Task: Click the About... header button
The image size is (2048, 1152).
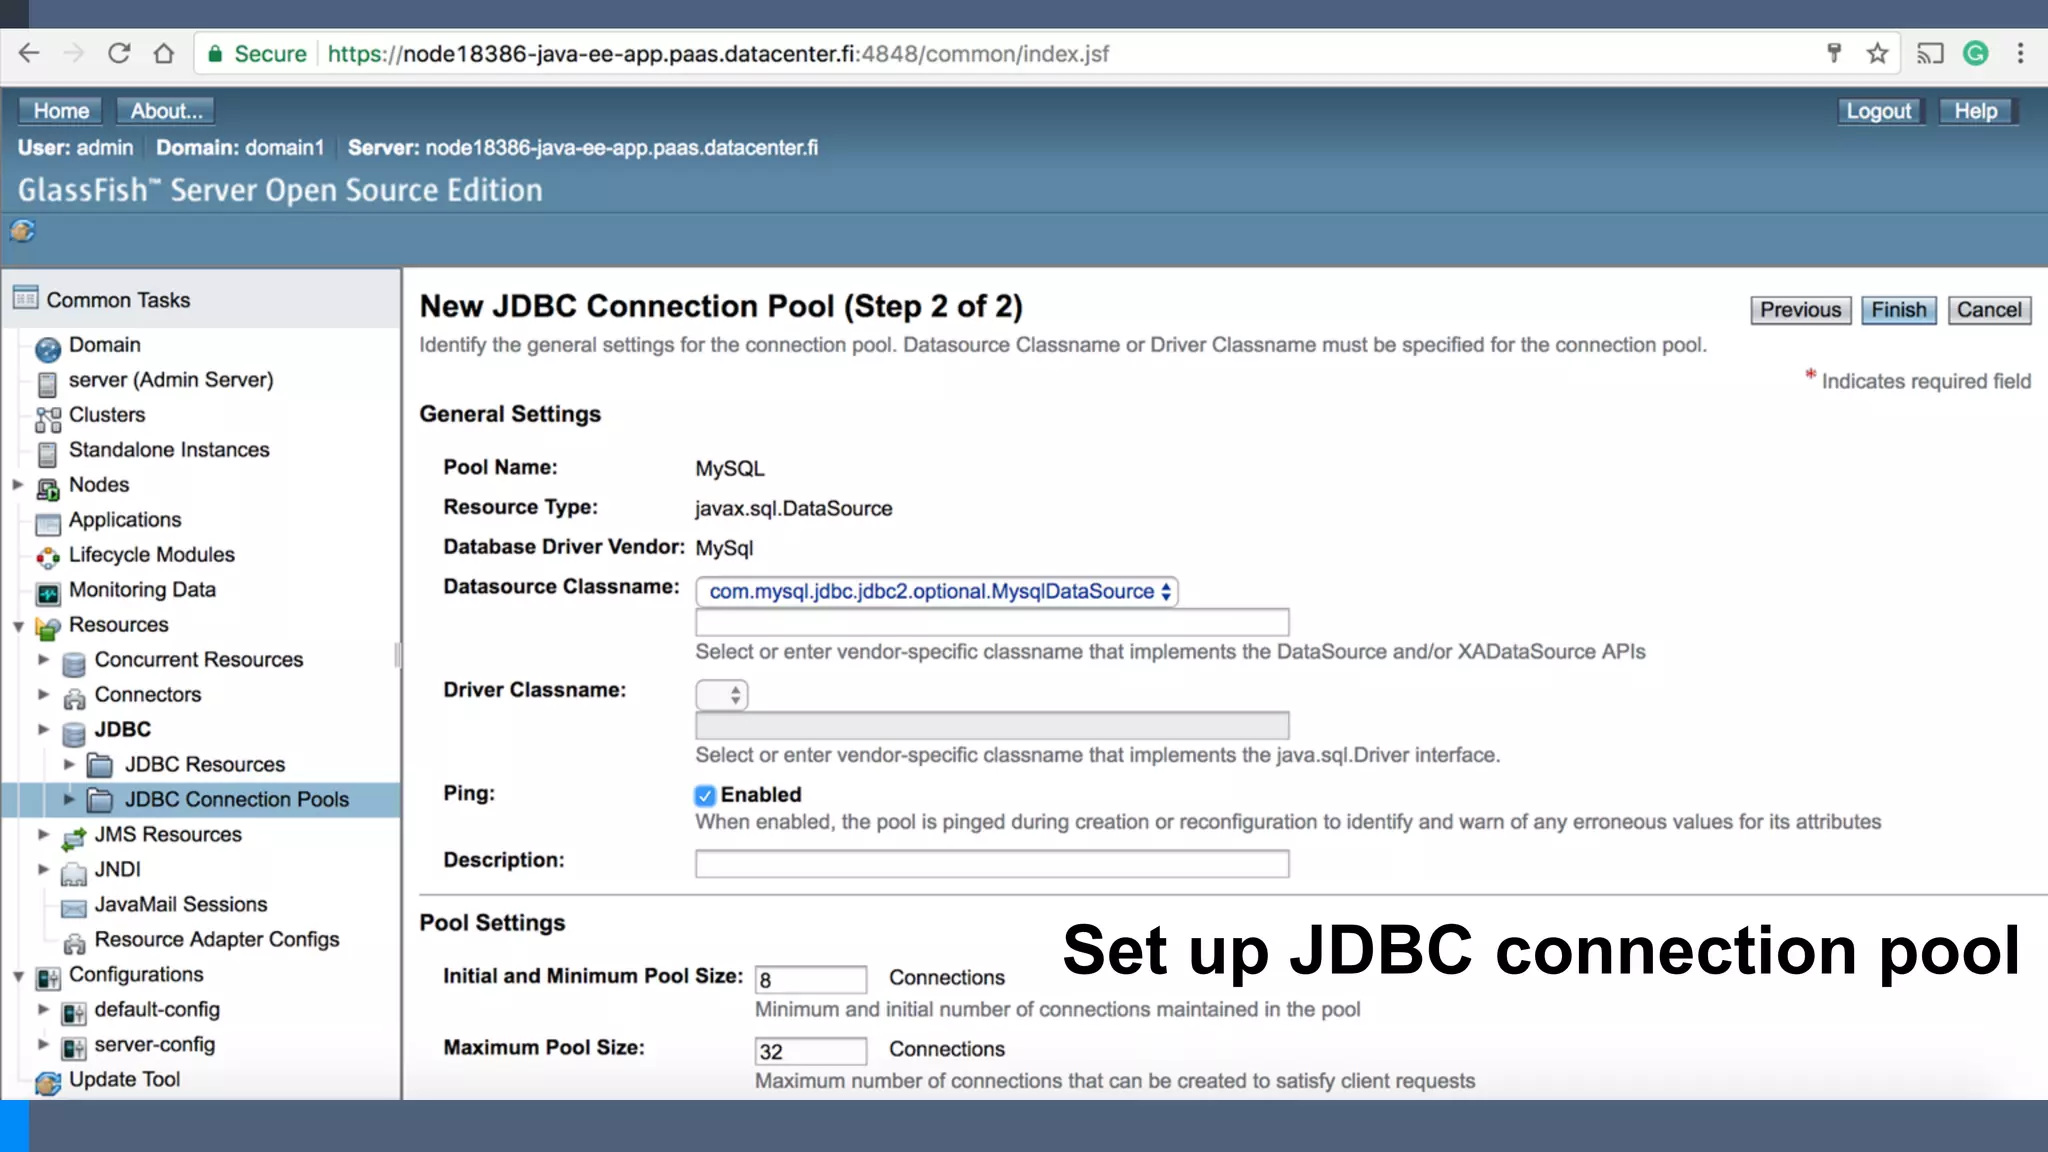Action: tap(166, 111)
